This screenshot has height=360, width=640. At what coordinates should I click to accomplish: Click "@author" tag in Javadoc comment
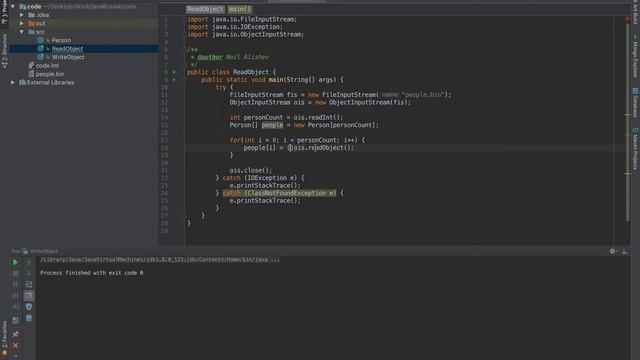[210, 57]
